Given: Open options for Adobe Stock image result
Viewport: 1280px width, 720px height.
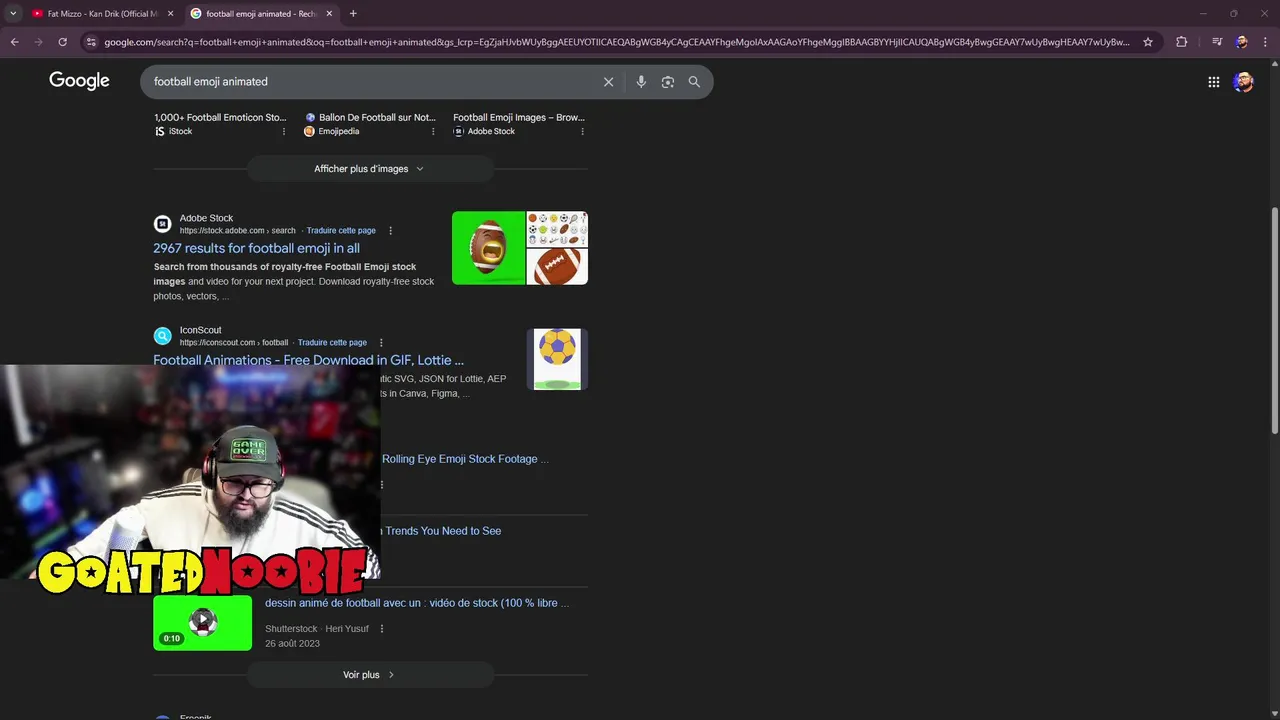Looking at the screenshot, I should click(x=582, y=131).
